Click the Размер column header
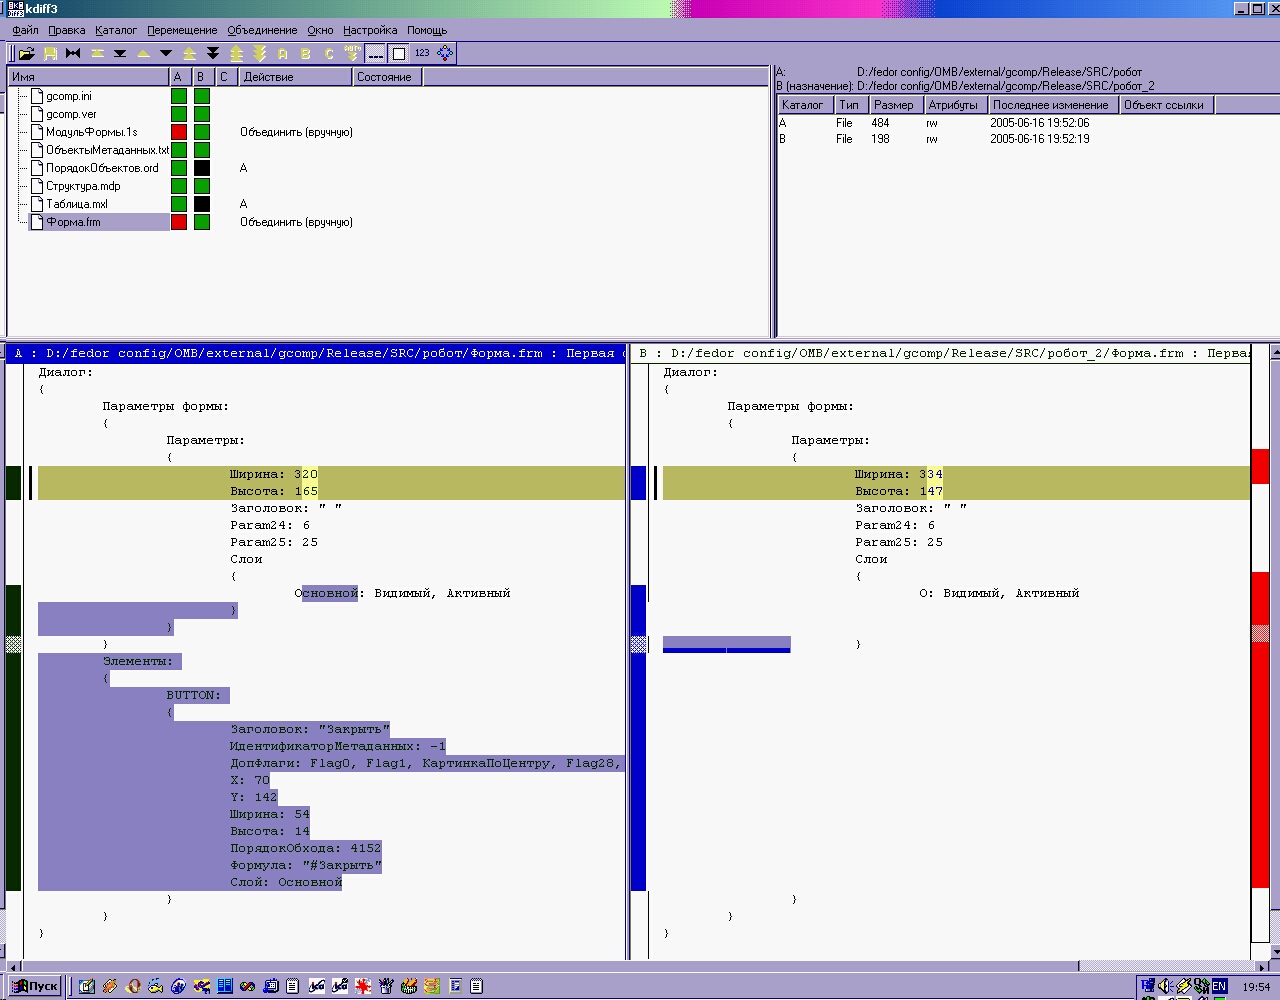 [x=893, y=105]
